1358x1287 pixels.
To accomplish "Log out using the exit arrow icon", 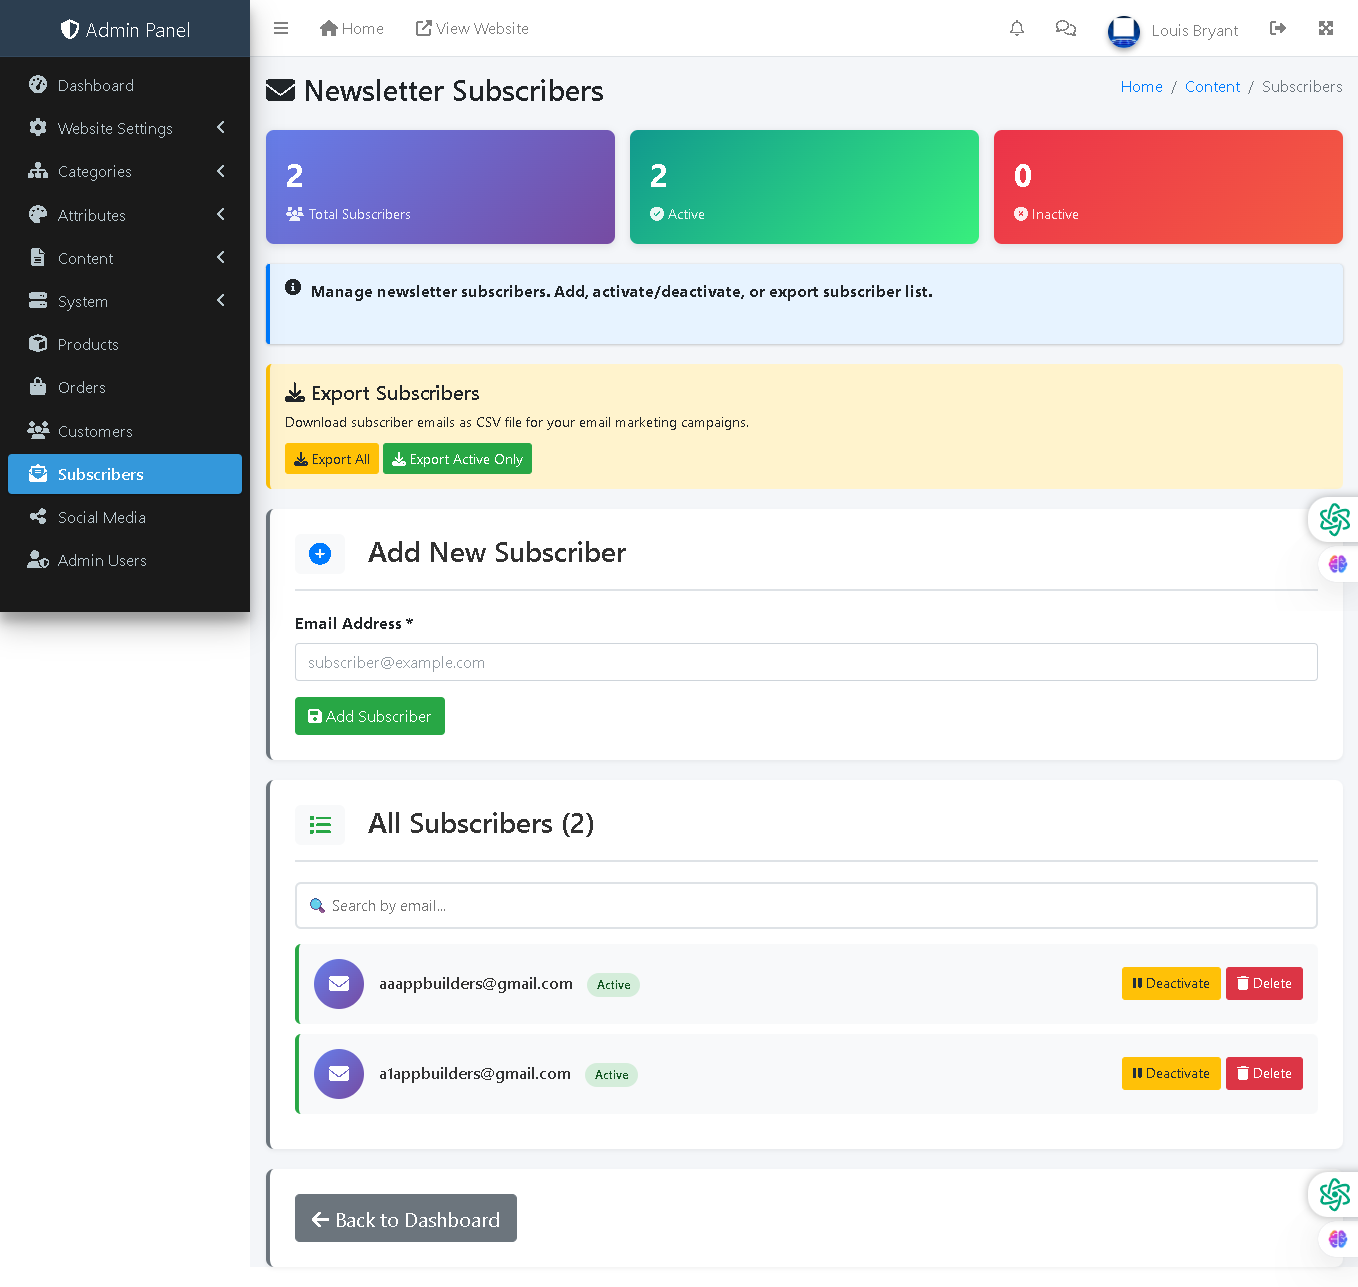I will coord(1278,28).
